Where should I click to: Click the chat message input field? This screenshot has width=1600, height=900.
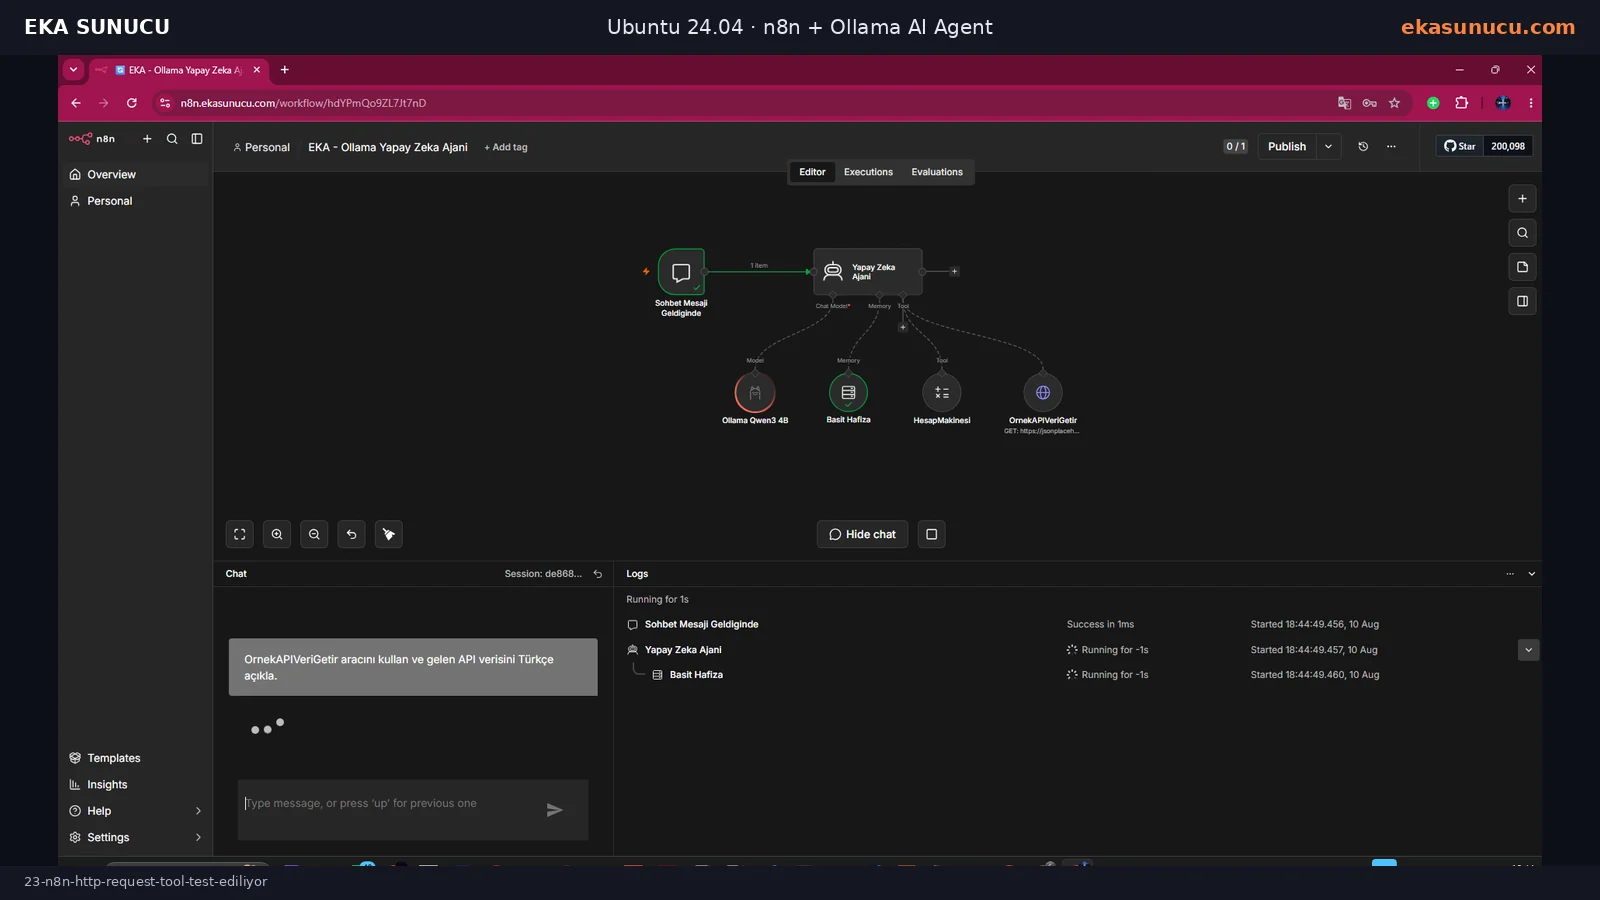390,804
